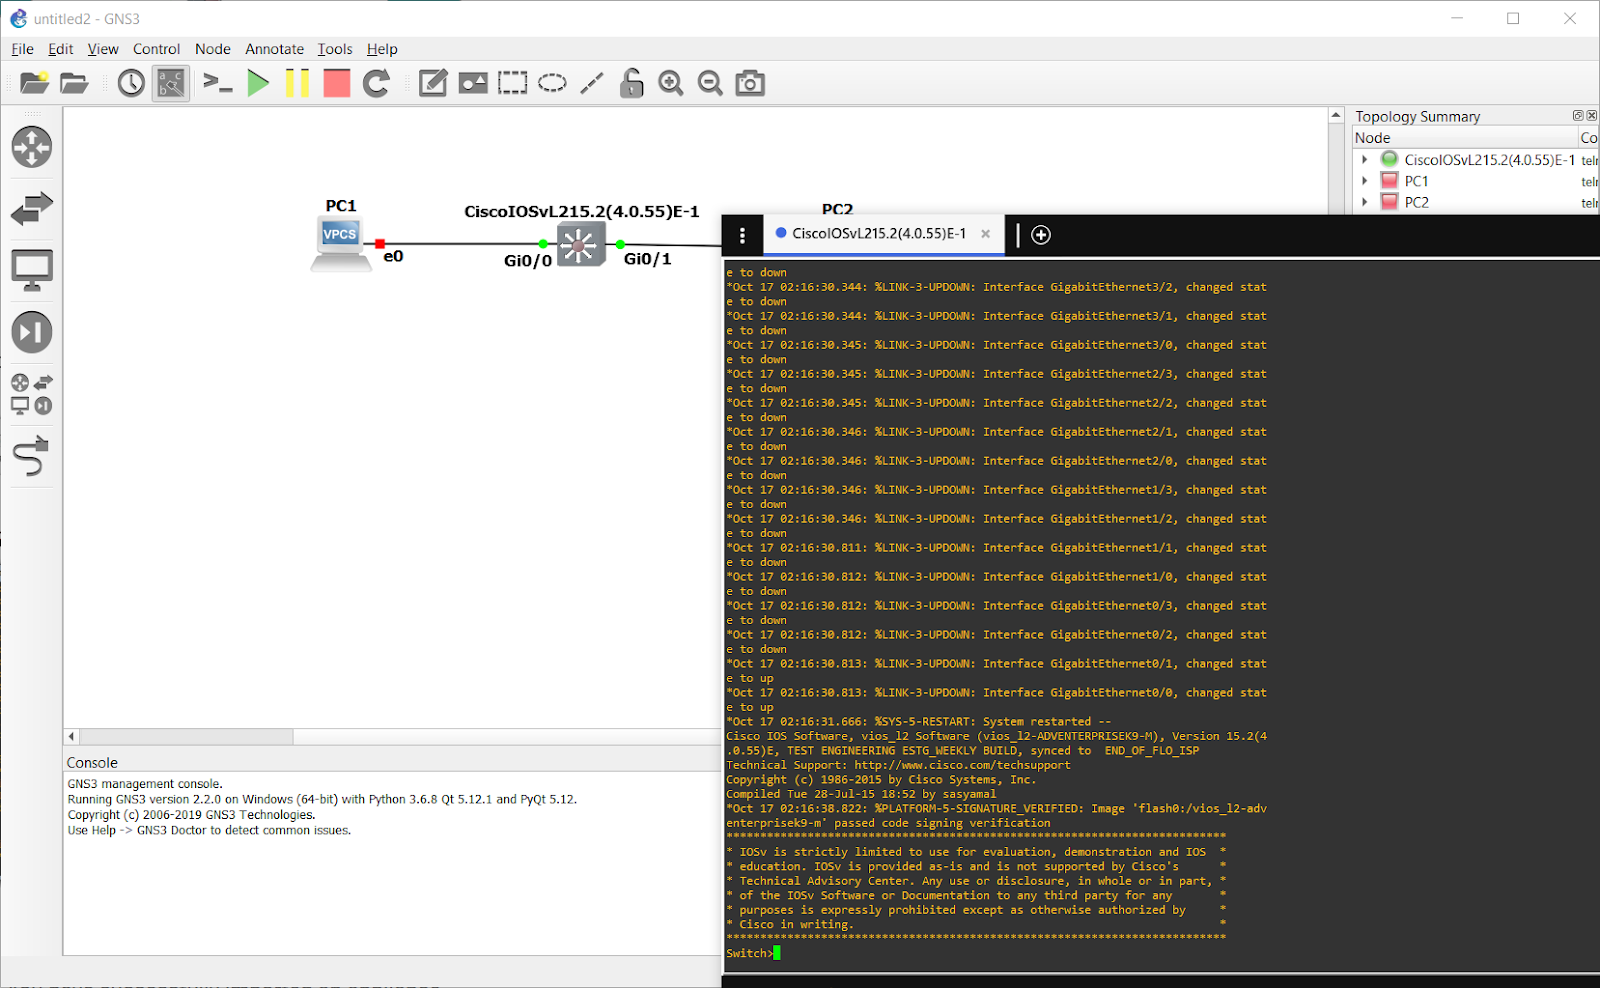Open the Help menu
This screenshot has width=1600, height=988.
382,49
